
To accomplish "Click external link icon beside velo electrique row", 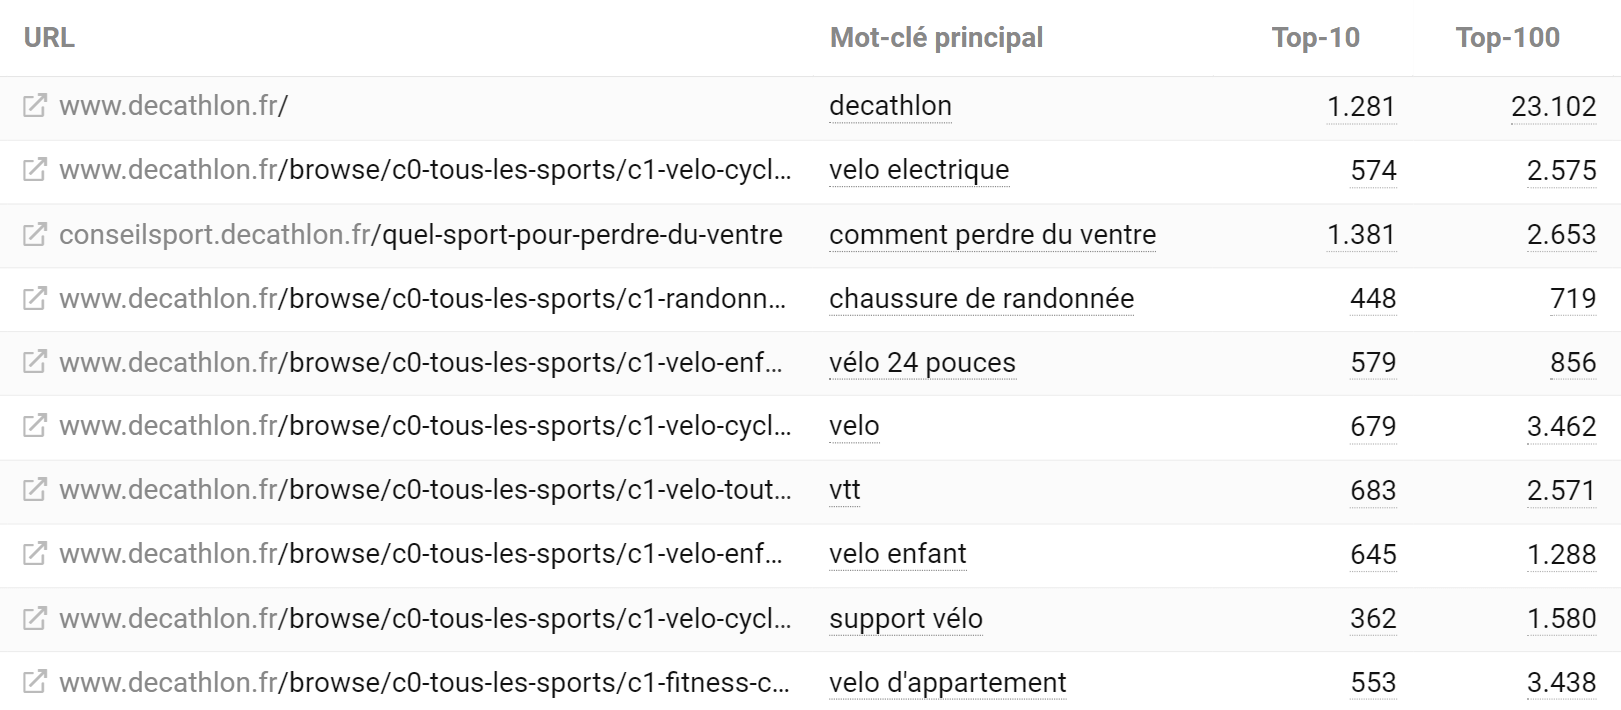I will [34, 170].
